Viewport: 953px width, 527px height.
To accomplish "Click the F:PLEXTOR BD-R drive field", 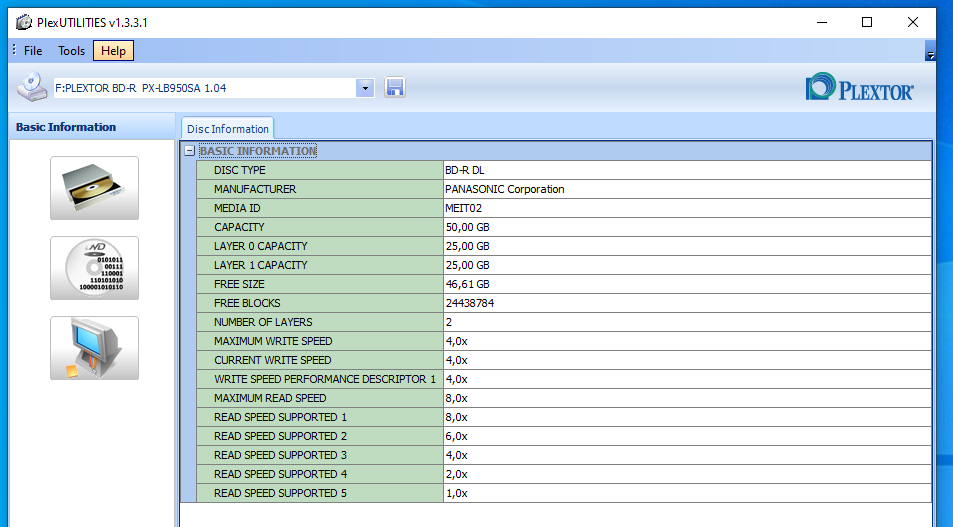I will coord(205,88).
